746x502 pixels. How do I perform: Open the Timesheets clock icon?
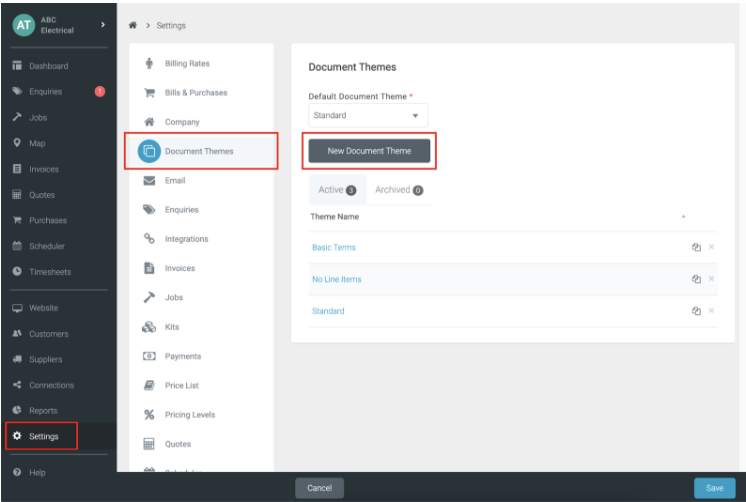click(x=17, y=272)
